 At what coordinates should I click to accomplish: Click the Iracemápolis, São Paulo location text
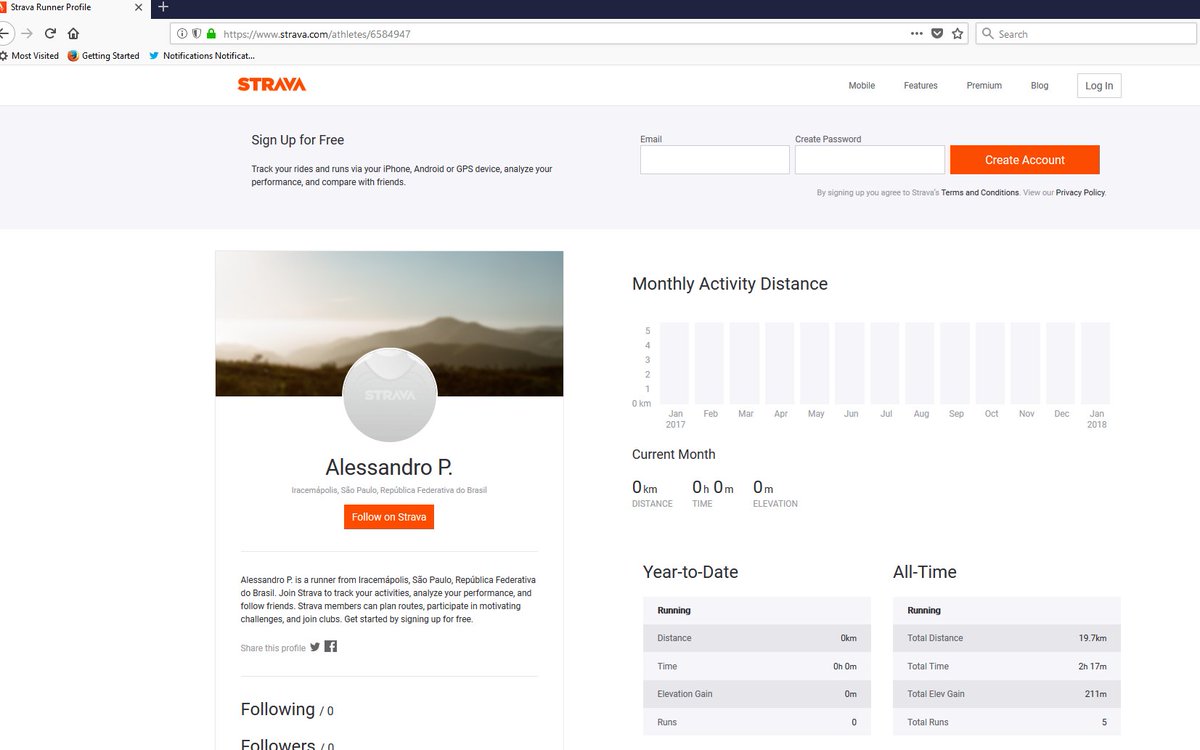coord(389,491)
